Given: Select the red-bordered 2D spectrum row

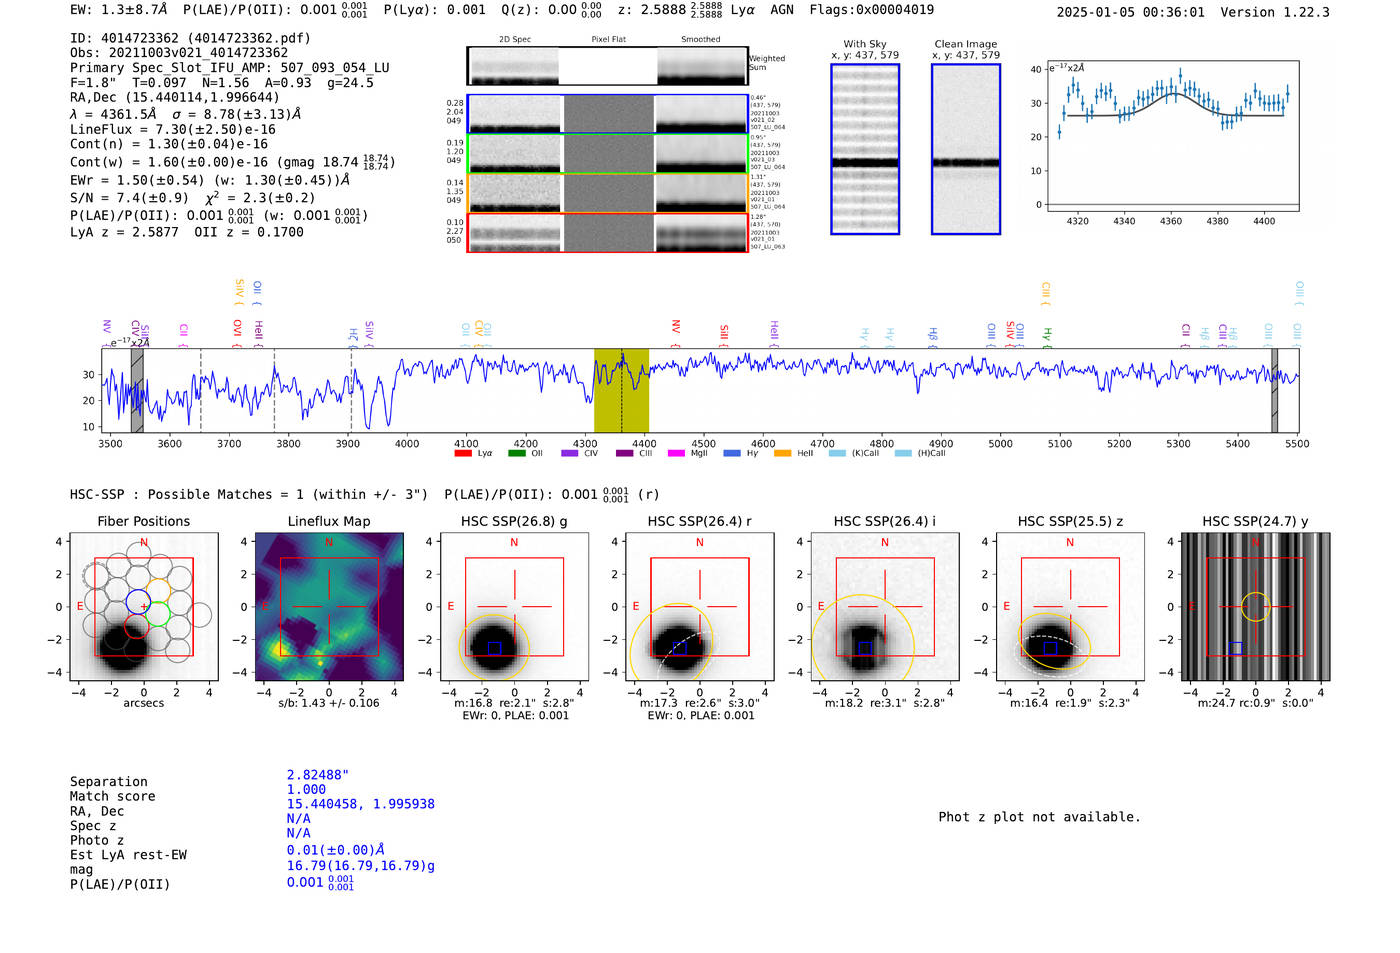Looking at the screenshot, I should tap(607, 232).
